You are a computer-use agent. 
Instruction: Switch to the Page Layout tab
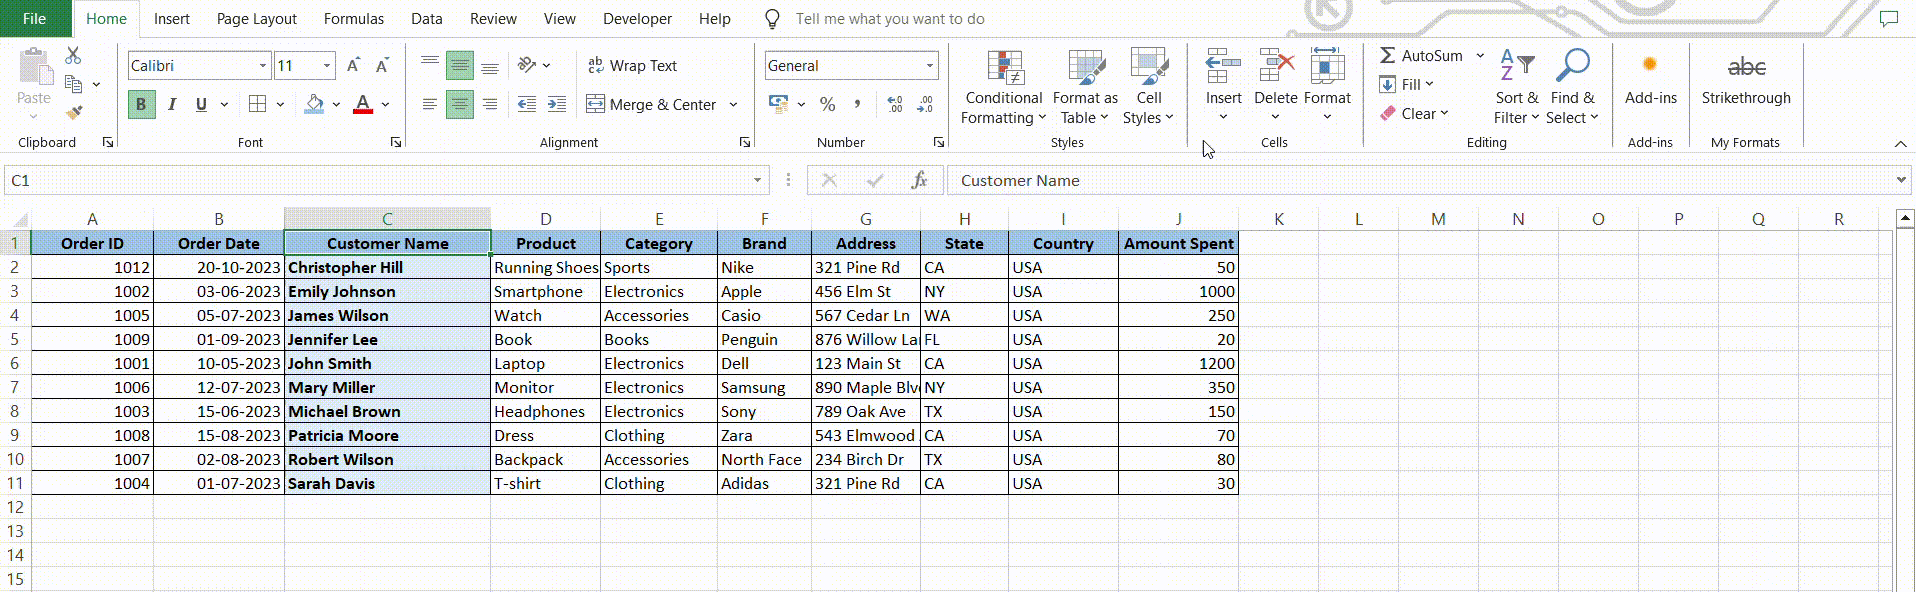[x=257, y=18]
